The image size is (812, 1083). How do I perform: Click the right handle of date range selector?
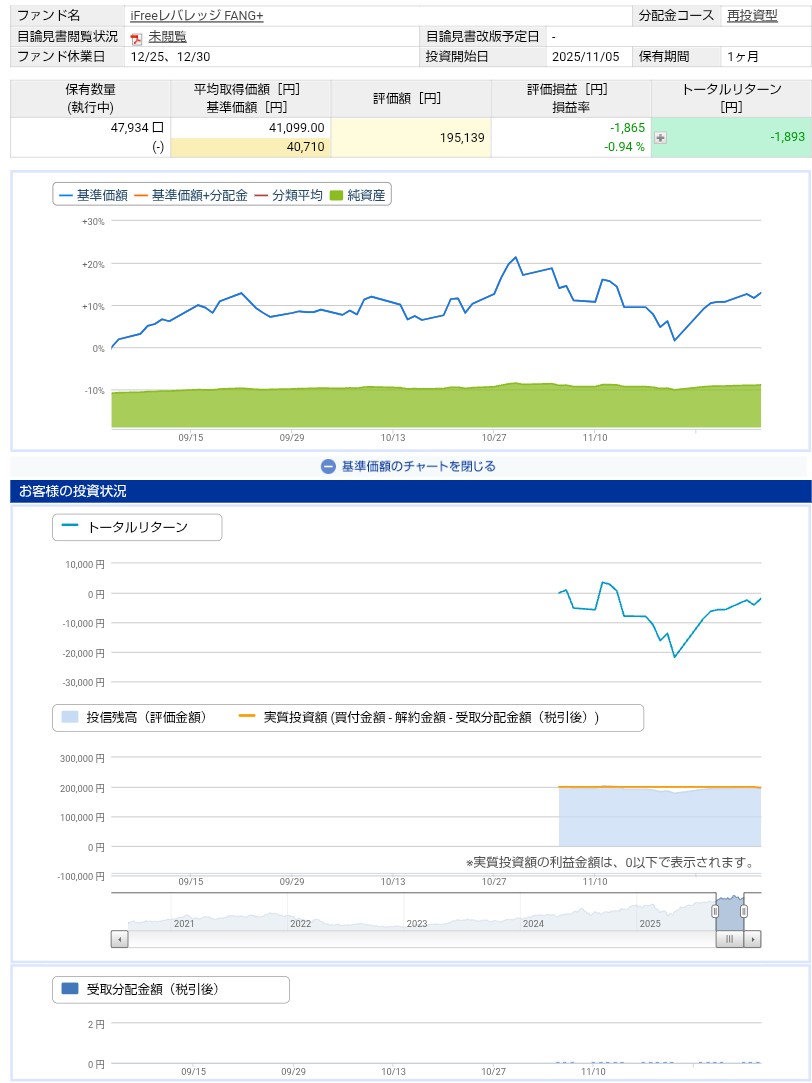pos(745,911)
